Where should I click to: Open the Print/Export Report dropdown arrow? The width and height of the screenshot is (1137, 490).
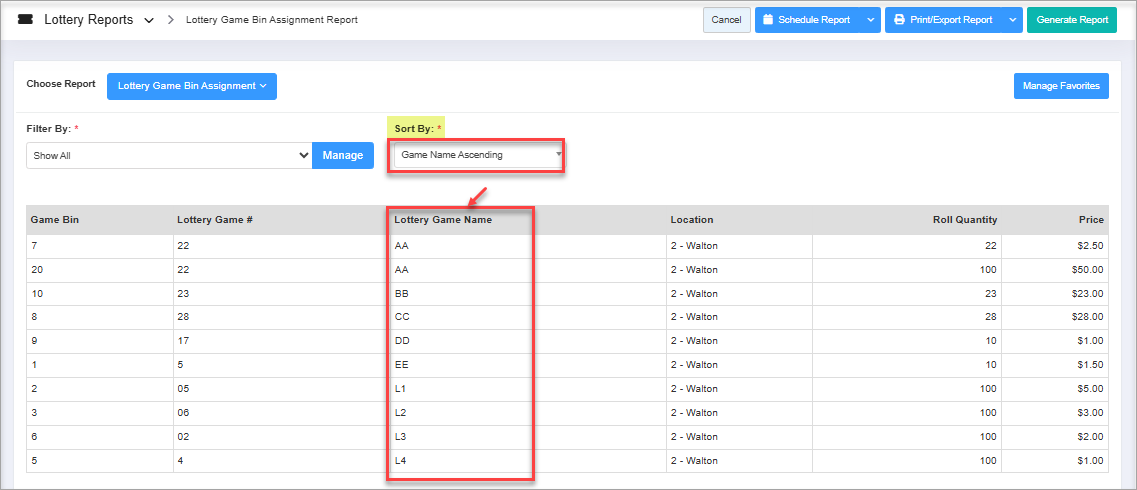(1012, 20)
